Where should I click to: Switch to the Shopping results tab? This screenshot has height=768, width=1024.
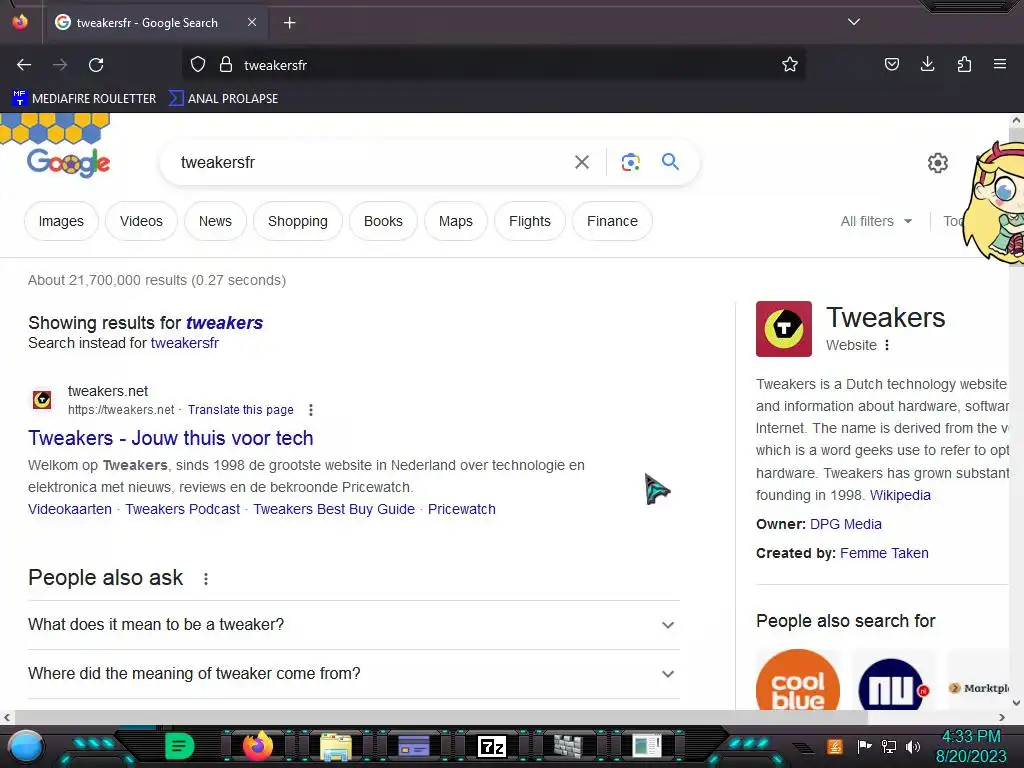tap(298, 221)
